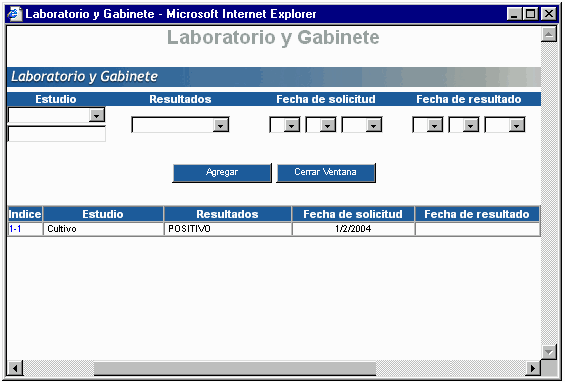Click Fecha de solicitud table column header
This screenshot has width=565, height=382.
pos(353,214)
